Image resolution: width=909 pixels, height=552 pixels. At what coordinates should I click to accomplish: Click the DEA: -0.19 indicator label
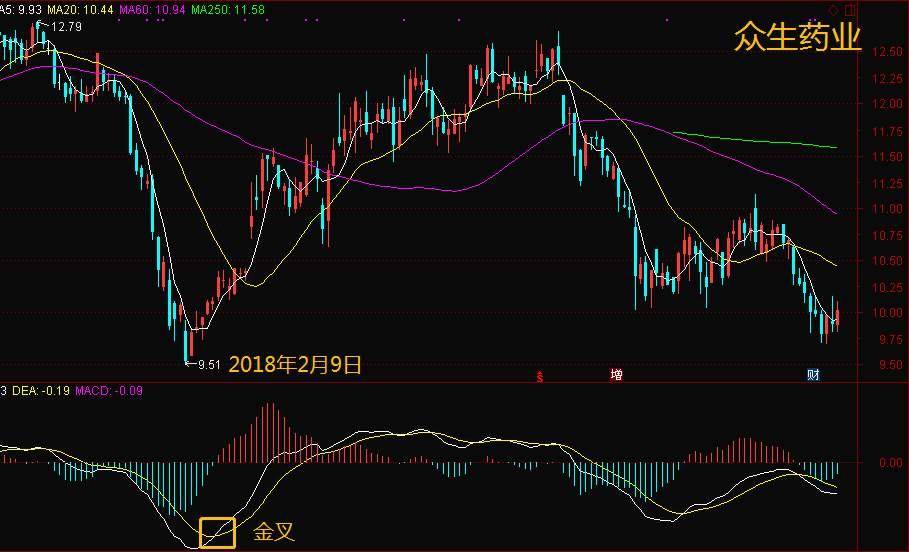click(x=41, y=391)
